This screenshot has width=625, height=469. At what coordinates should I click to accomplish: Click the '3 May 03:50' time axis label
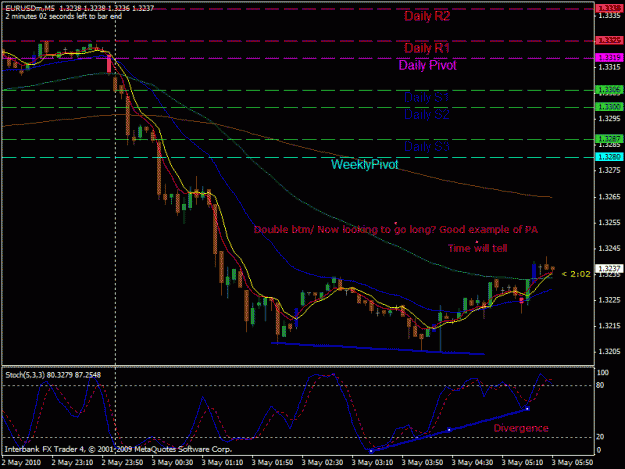(422, 463)
